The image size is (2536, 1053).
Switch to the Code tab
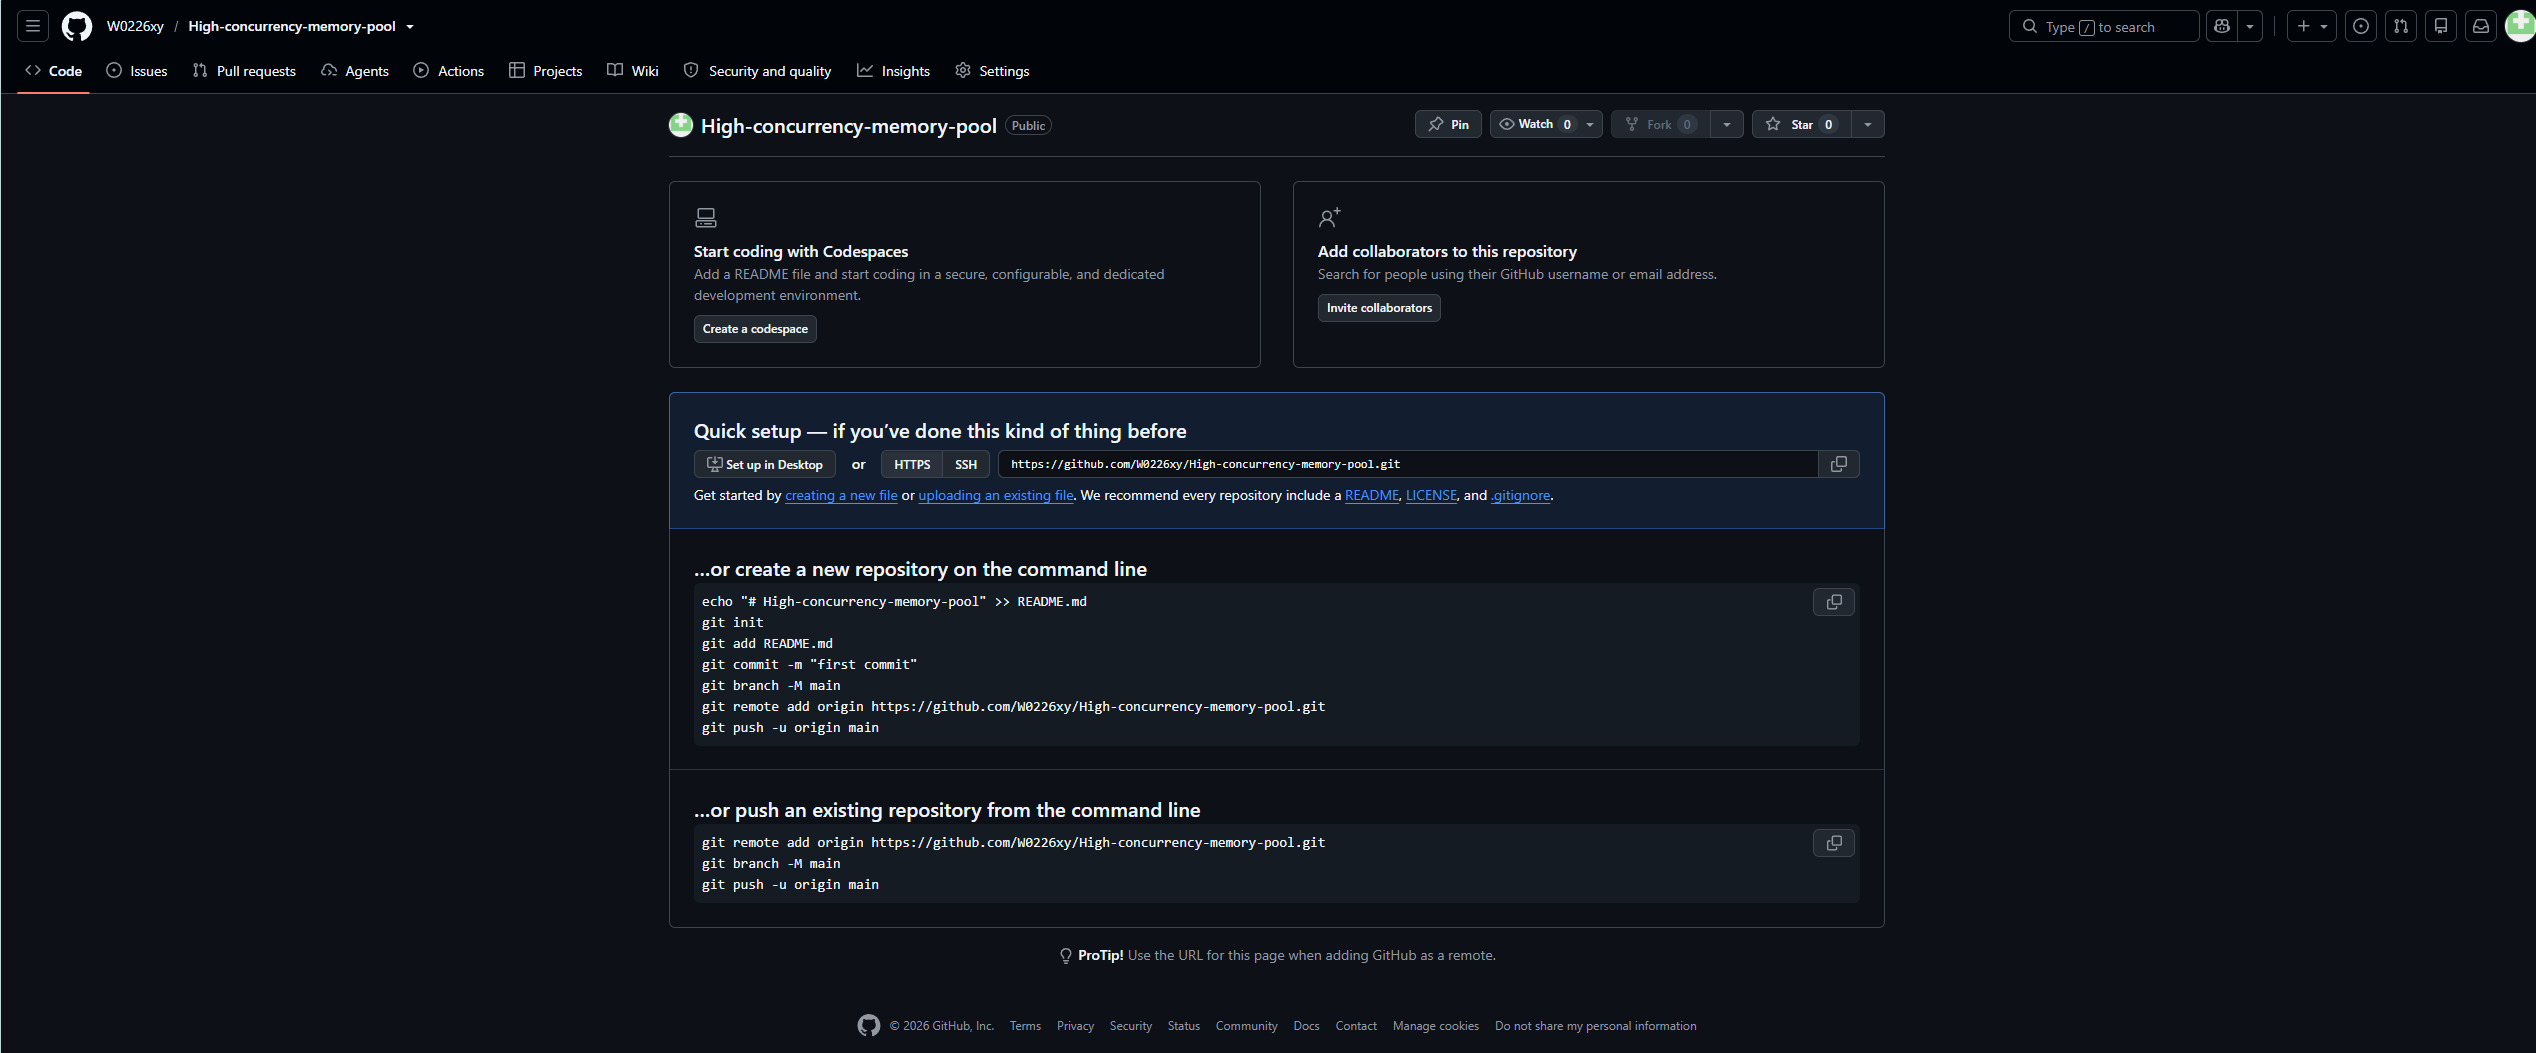tap(54, 71)
